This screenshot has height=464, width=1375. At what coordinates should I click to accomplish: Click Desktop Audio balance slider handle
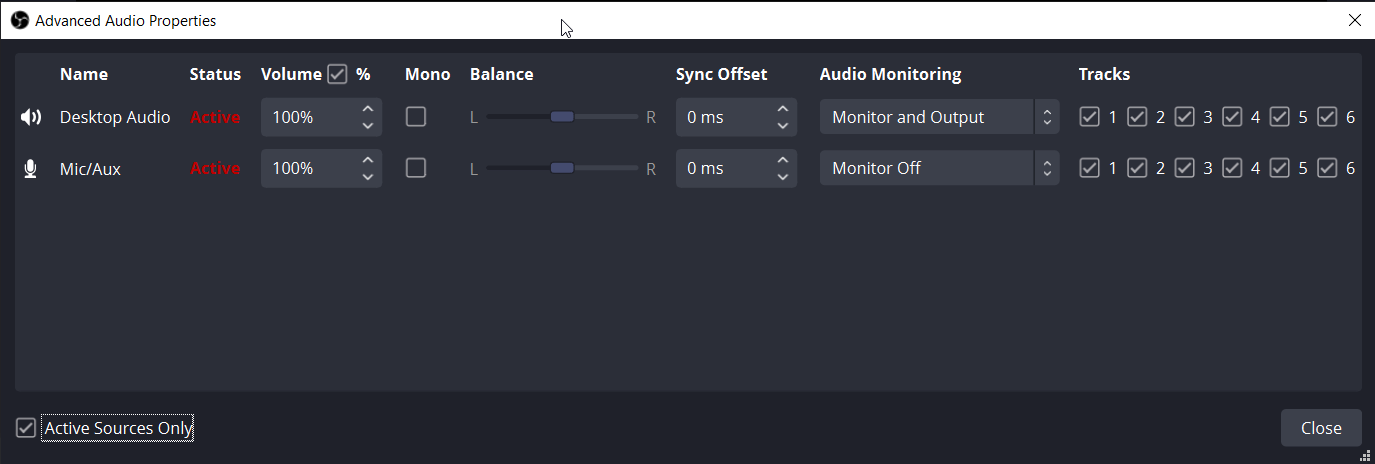click(562, 117)
